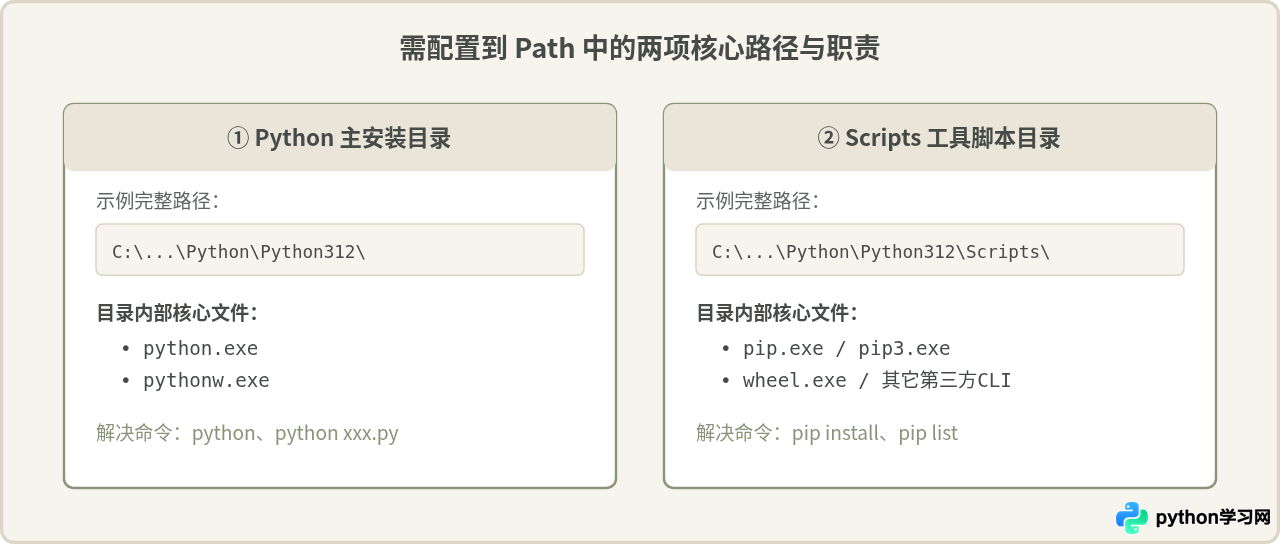
Task: Click 示例完整路径 label in Python card
Action: [158, 200]
